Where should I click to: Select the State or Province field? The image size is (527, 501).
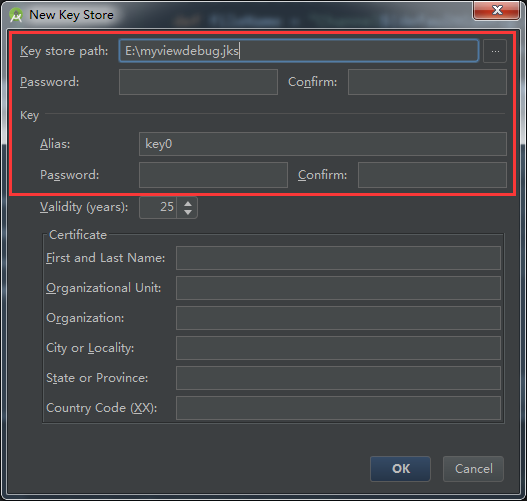tap(338, 378)
